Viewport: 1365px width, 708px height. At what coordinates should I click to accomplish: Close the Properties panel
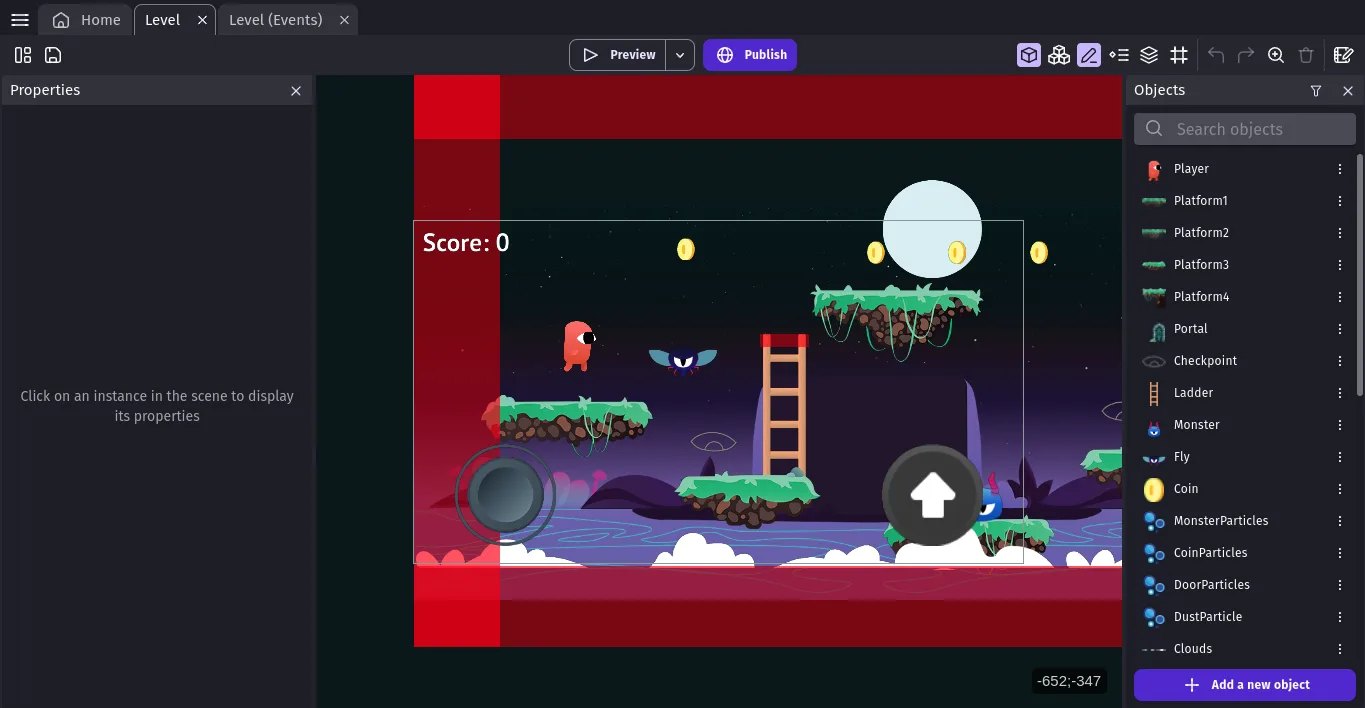[x=296, y=90]
